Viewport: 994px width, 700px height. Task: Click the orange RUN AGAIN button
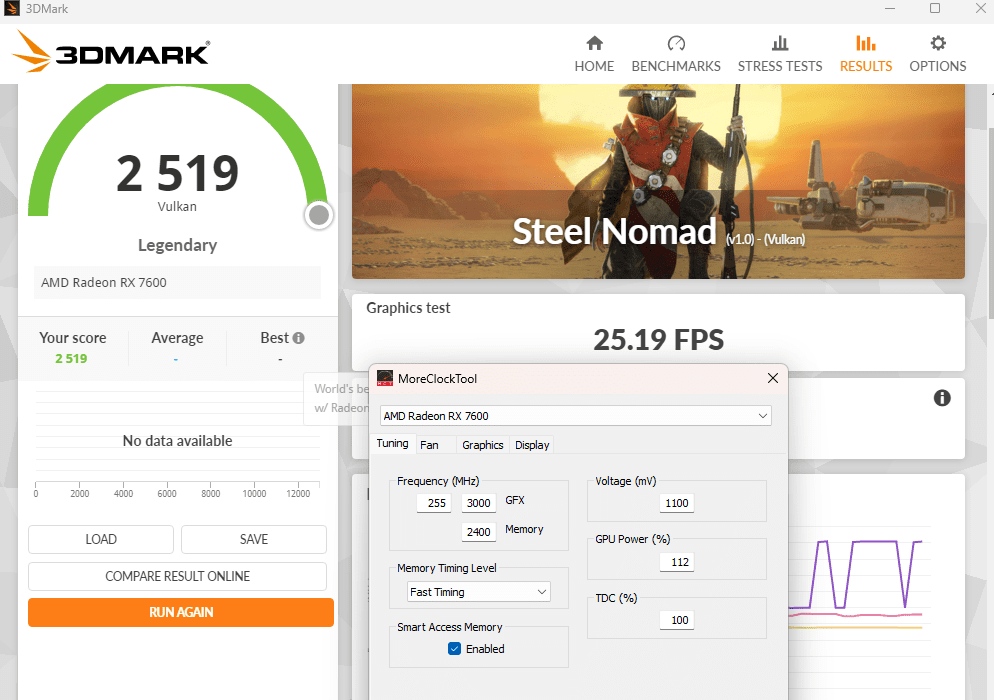(x=181, y=612)
